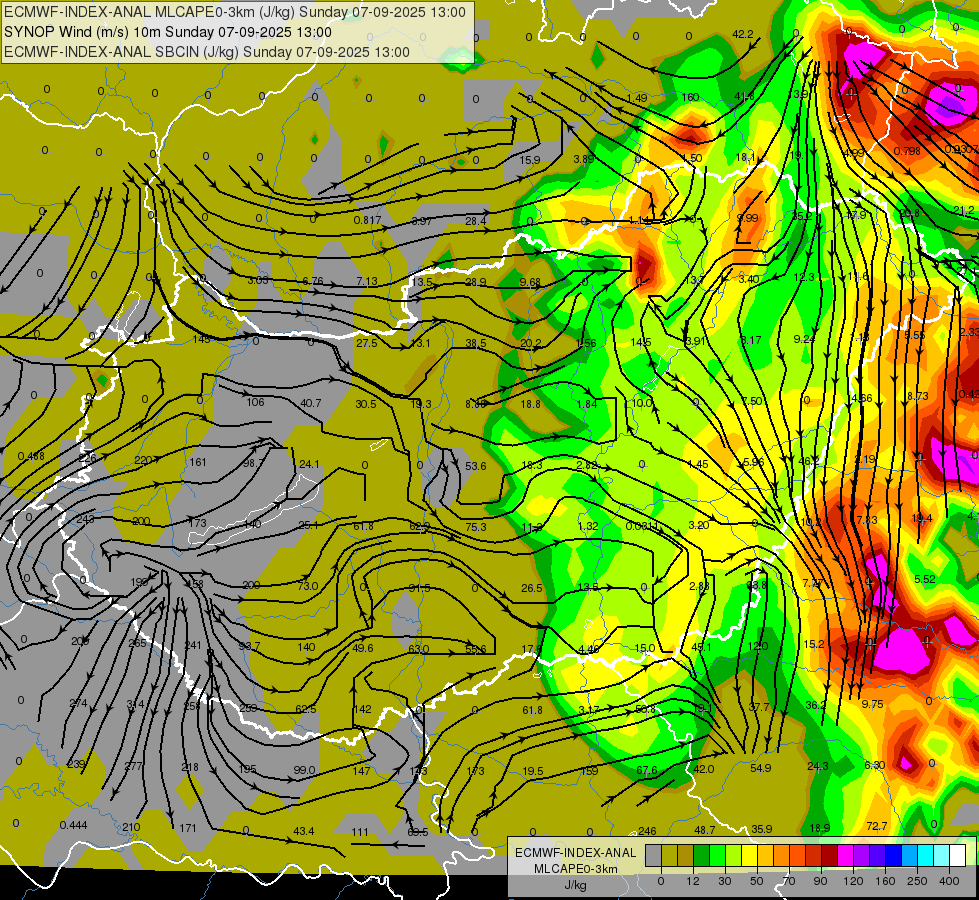This screenshot has height=900, width=979.
Task: Click the map value 43.4
Action: click(x=303, y=831)
